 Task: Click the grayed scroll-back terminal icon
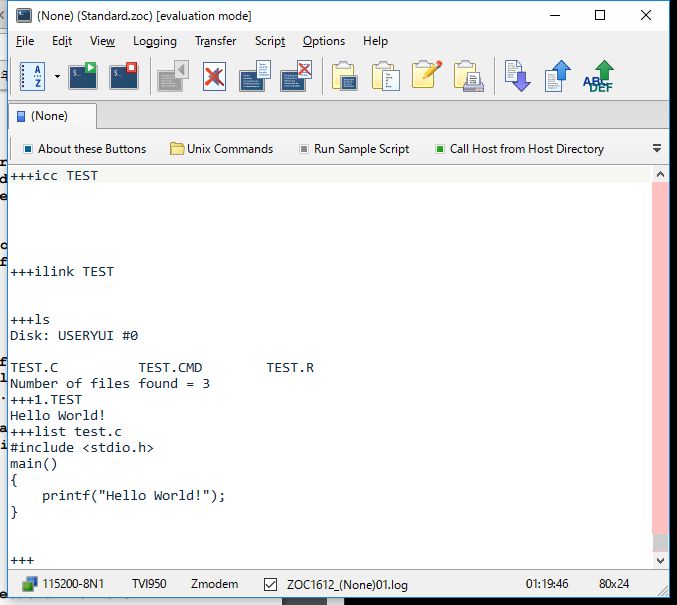click(173, 76)
